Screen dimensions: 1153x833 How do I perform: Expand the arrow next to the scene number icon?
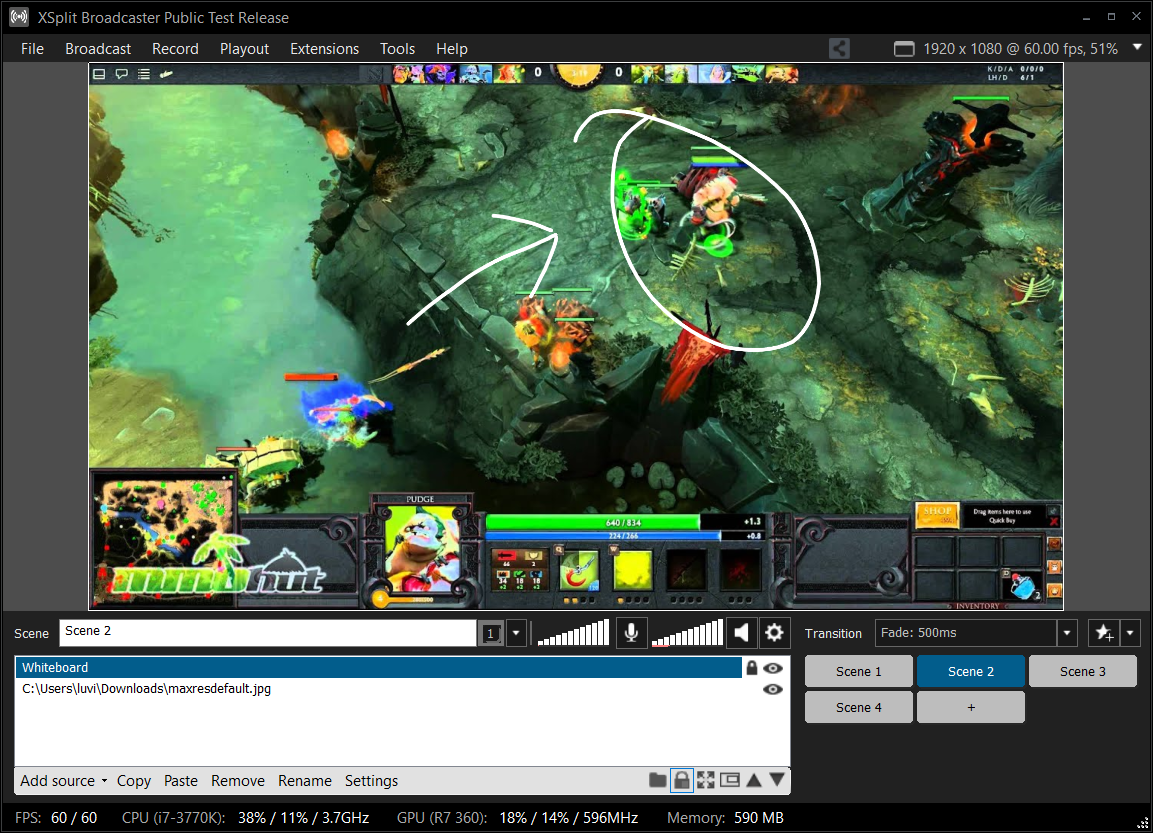coord(516,633)
